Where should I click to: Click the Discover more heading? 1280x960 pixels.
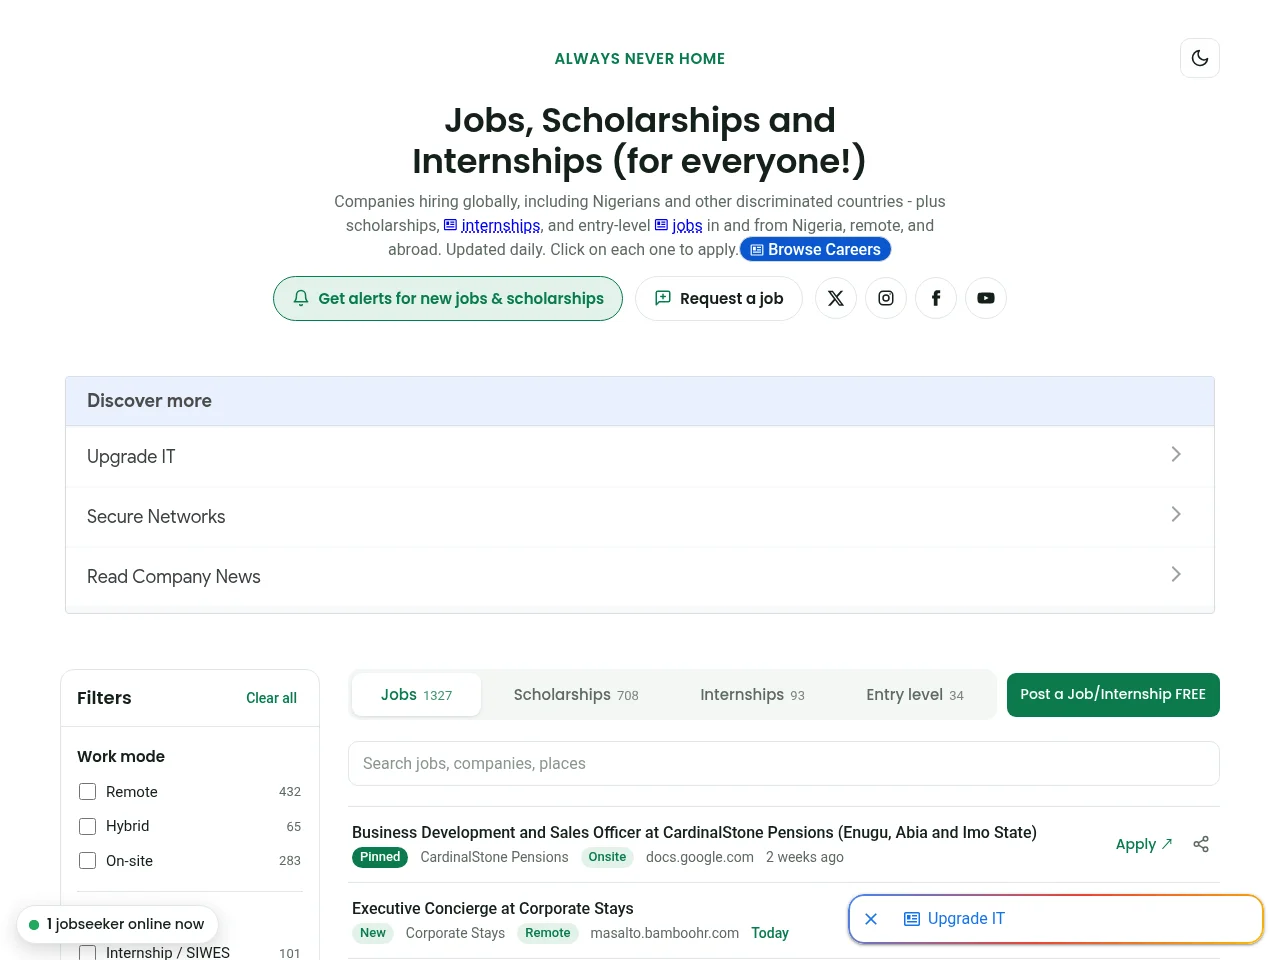click(149, 401)
